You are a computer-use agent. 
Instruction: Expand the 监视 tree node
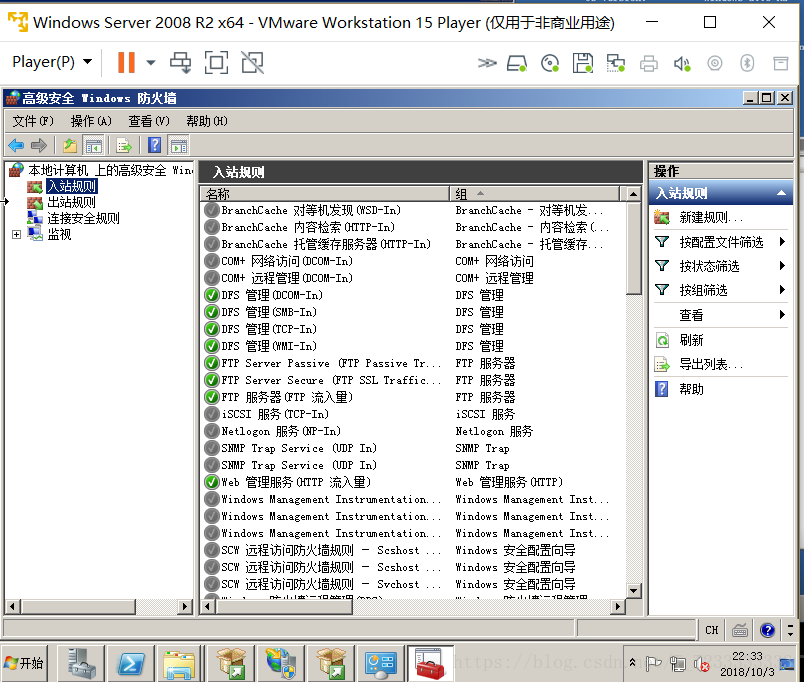pos(16,234)
